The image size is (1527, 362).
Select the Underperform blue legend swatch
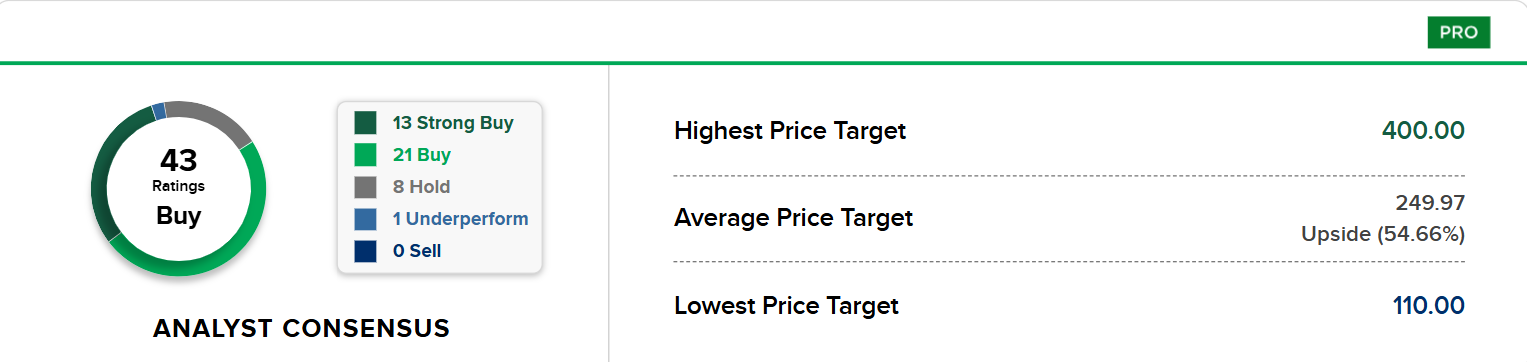click(365, 219)
